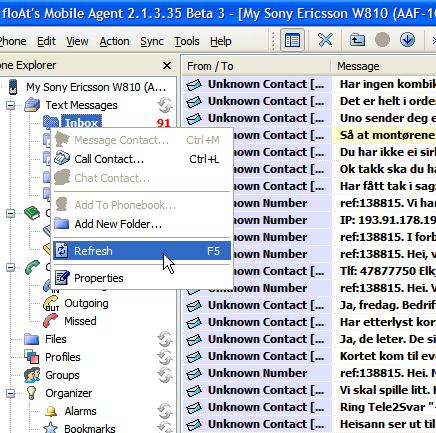Open the Action menu

[114, 41]
